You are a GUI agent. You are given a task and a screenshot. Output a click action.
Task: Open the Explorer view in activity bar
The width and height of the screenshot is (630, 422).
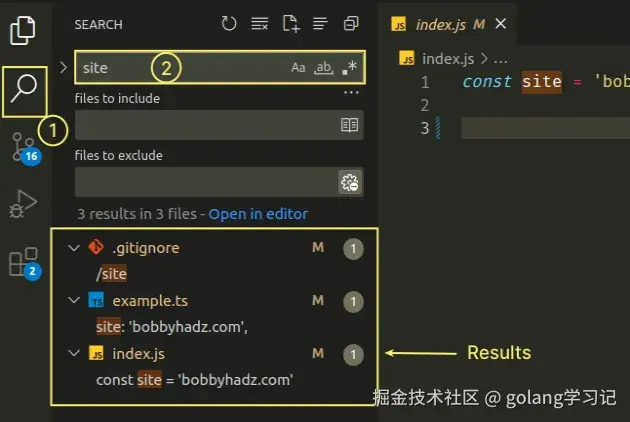pos(22,30)
